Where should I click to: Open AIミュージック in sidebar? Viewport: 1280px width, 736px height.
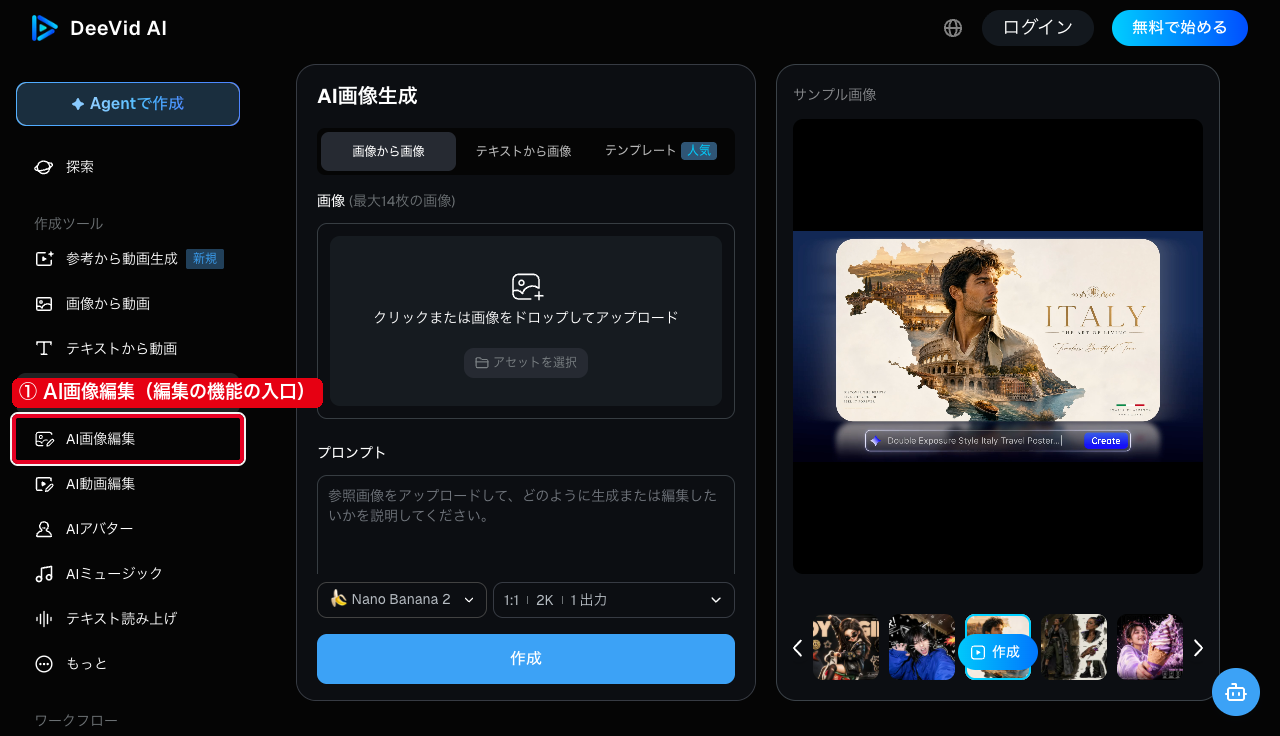[x=128, y=573]
